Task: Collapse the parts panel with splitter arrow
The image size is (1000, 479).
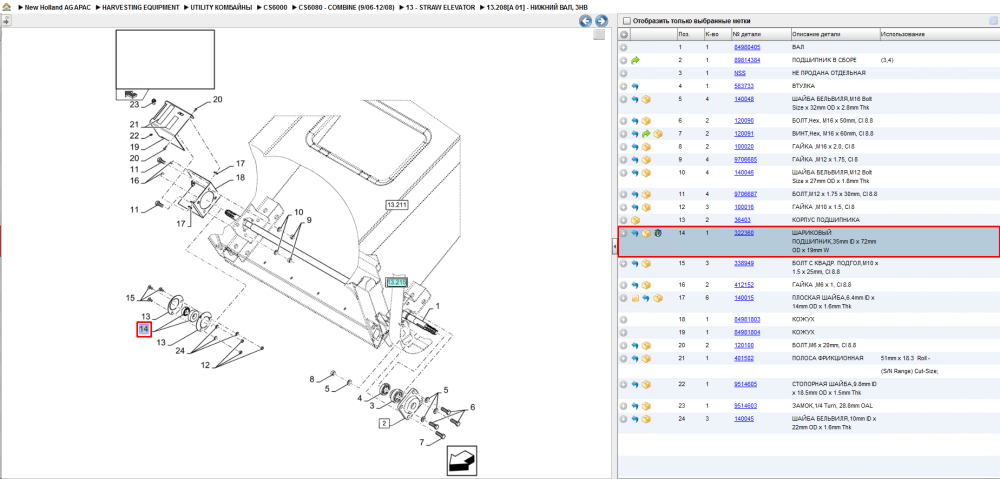Action: [614, 249]
